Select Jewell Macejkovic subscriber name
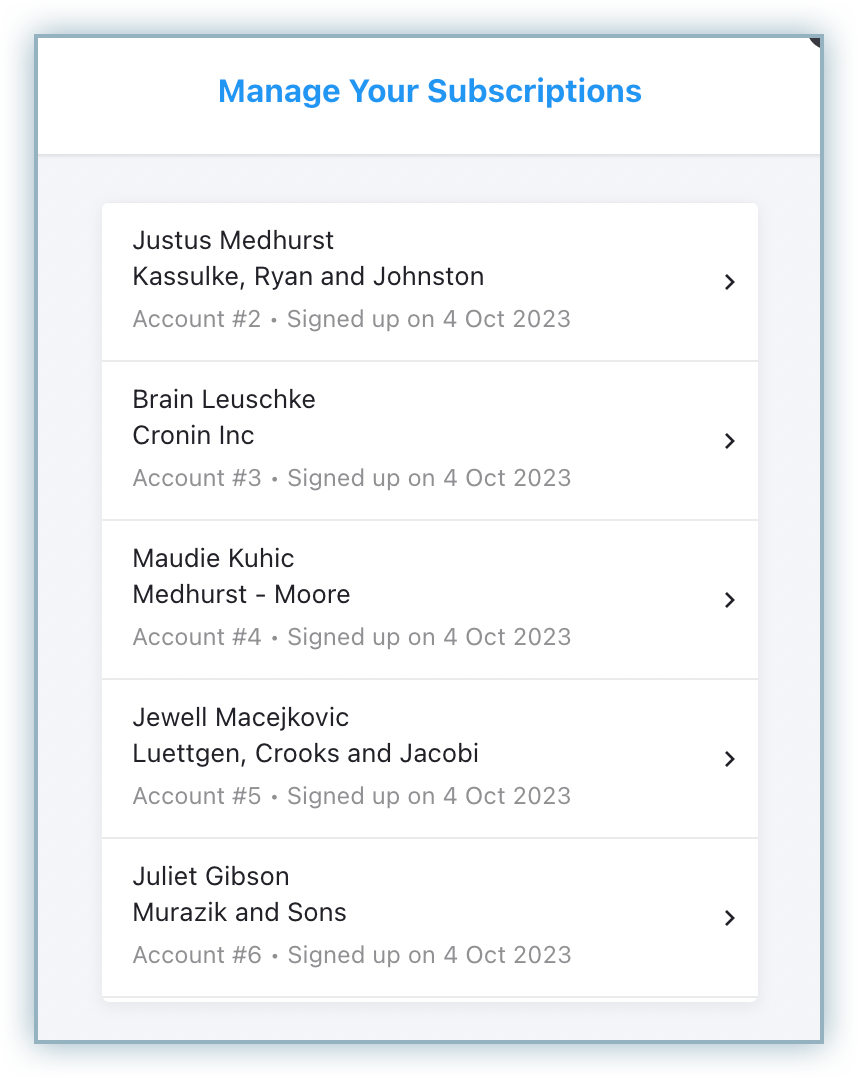858x1078 pixels. pyautogui.click(x=241, y=717)
